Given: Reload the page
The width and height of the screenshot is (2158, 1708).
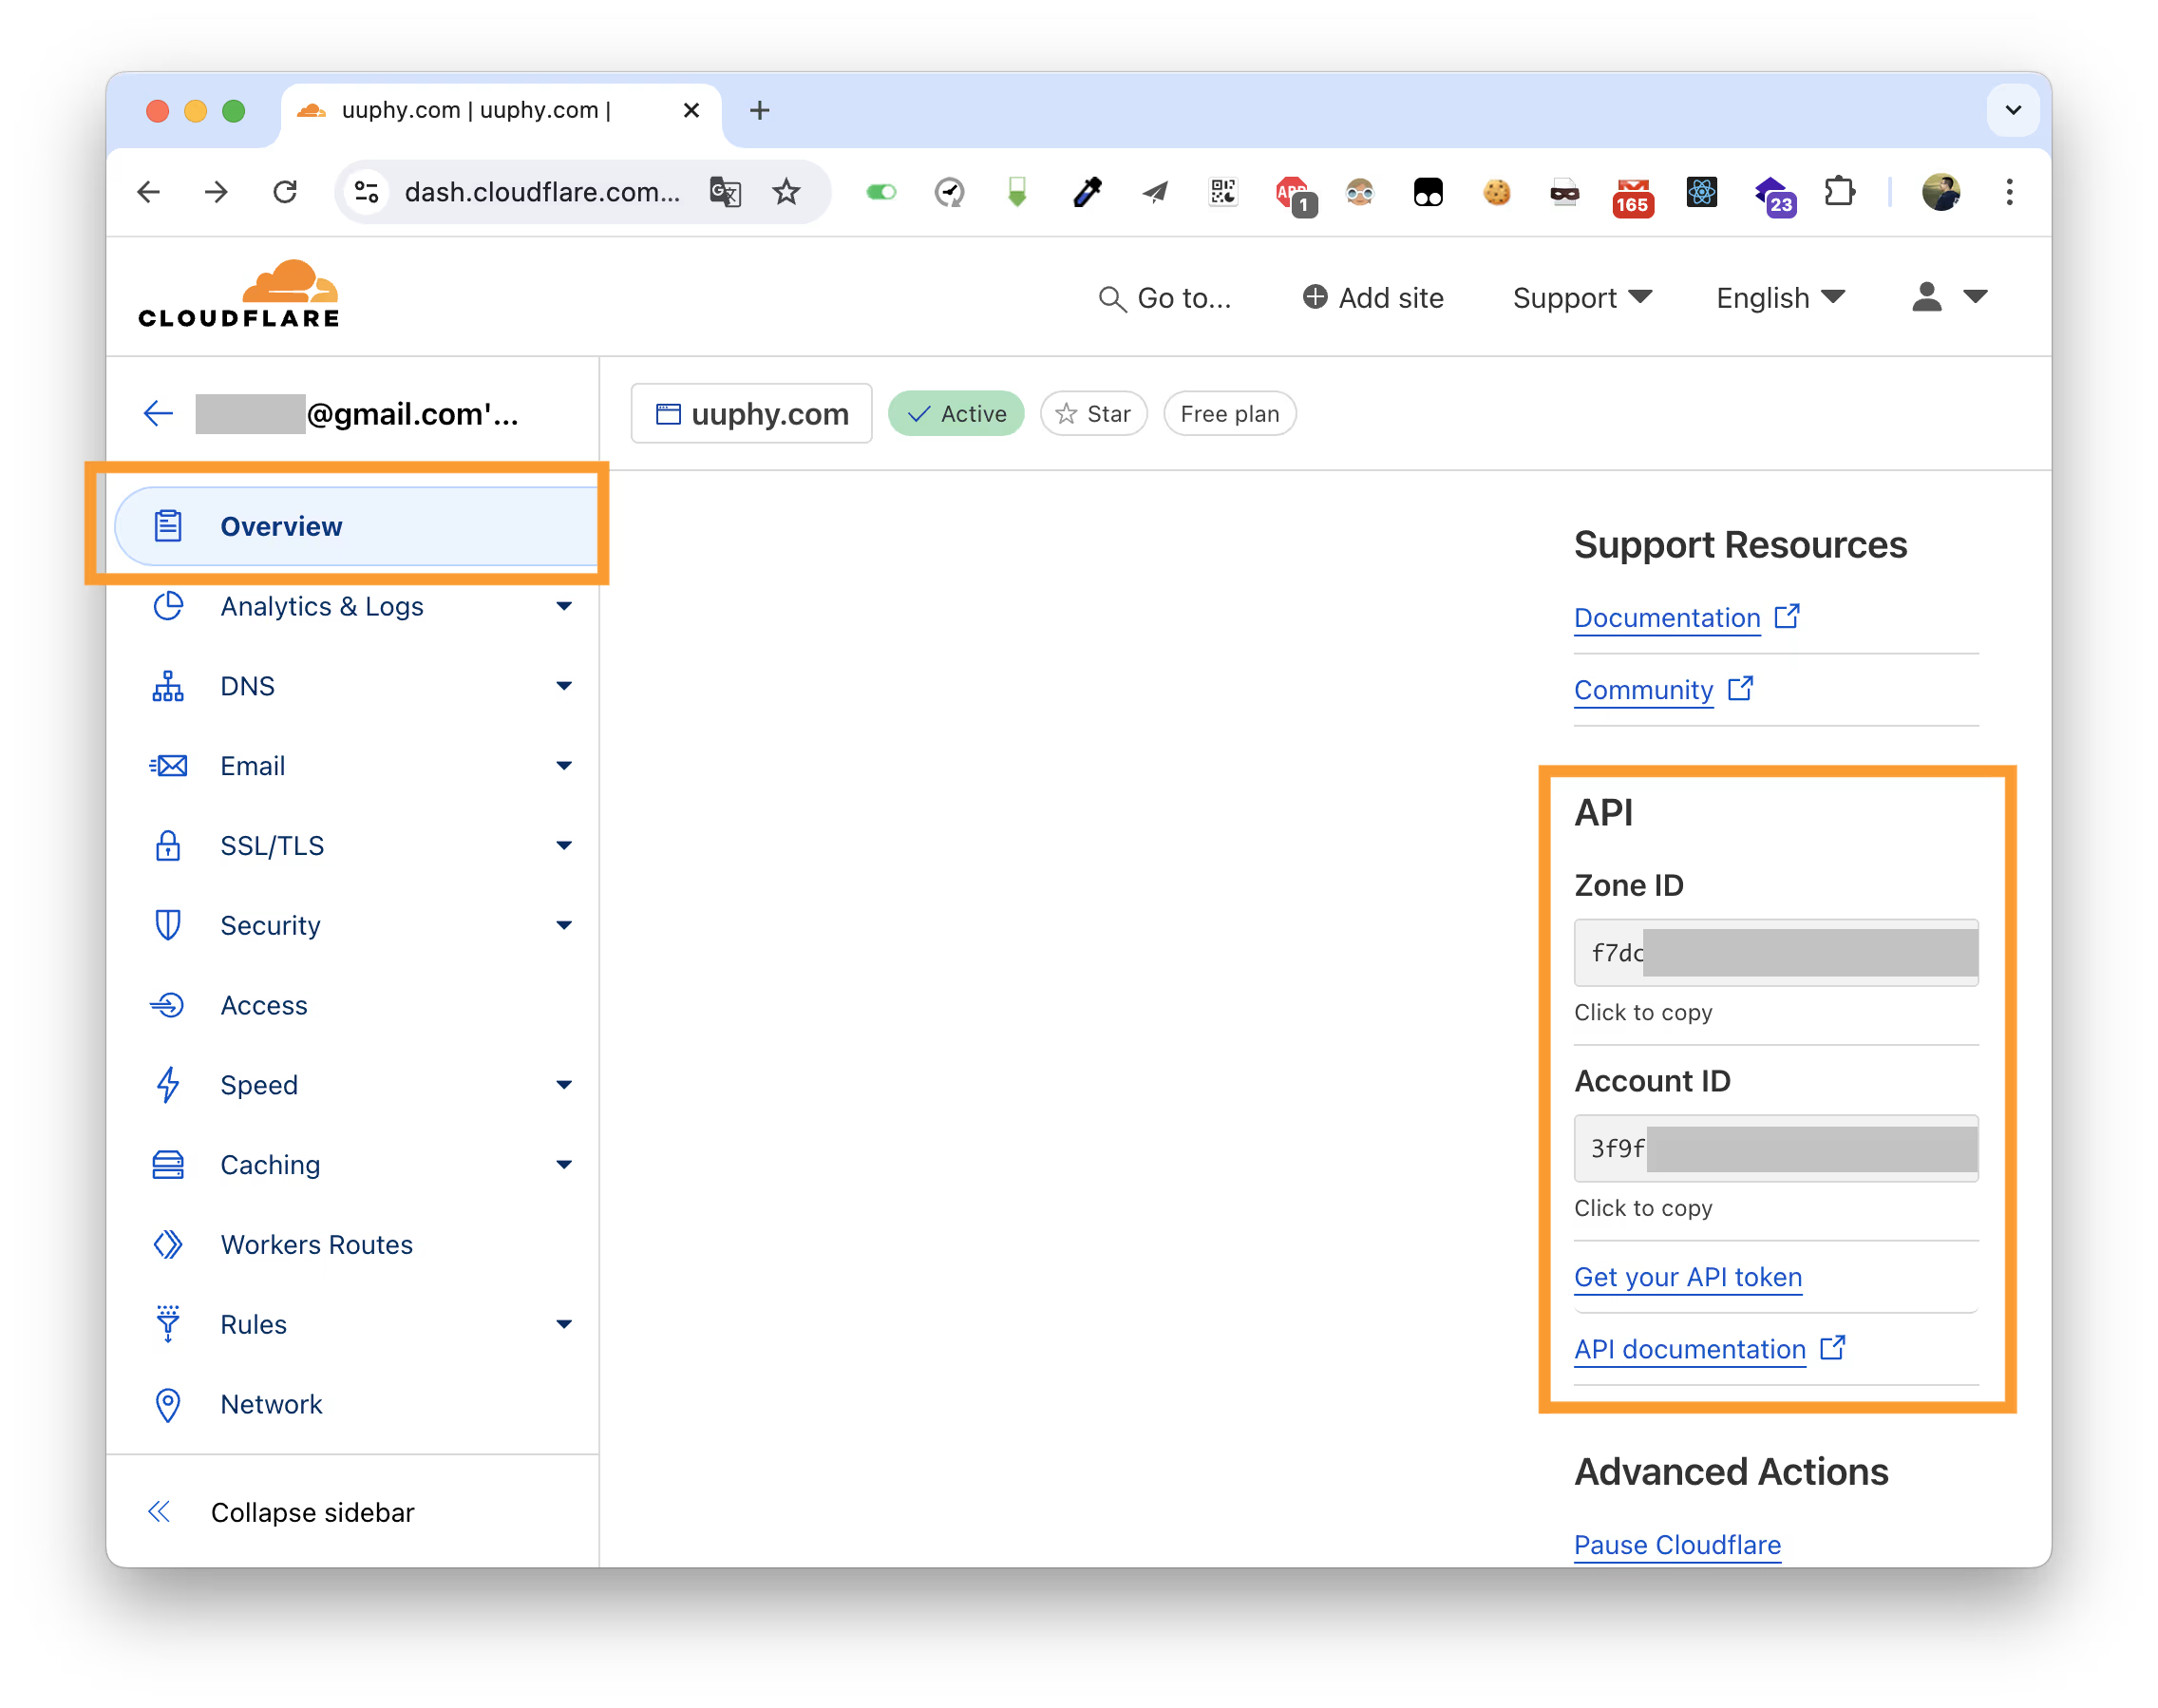Looking at the screenshot, I should (x=285, y=192).
